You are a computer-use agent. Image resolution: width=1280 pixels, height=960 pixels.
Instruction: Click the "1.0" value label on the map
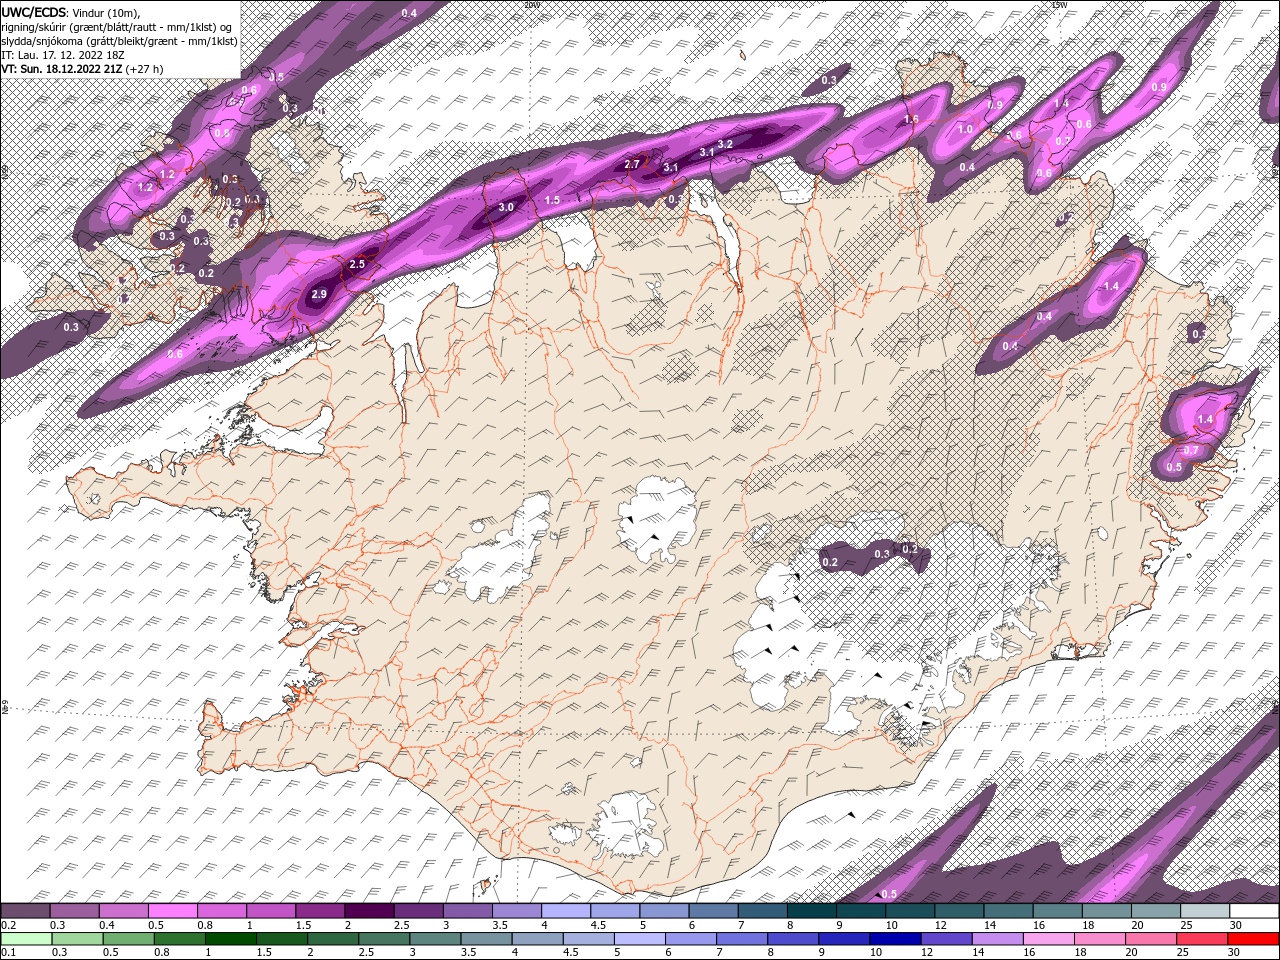[x=965, y=129]
